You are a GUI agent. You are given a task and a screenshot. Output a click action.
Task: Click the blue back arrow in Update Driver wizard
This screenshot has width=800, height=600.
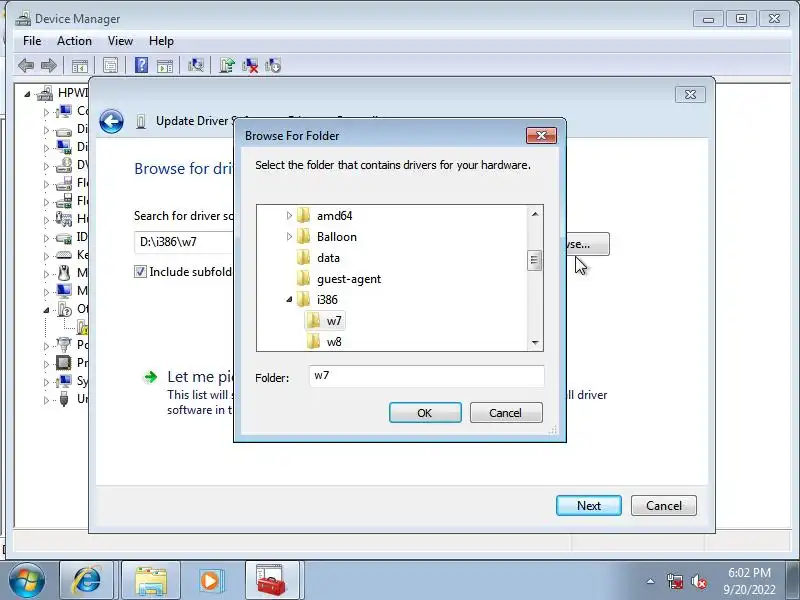pos(111,121)
